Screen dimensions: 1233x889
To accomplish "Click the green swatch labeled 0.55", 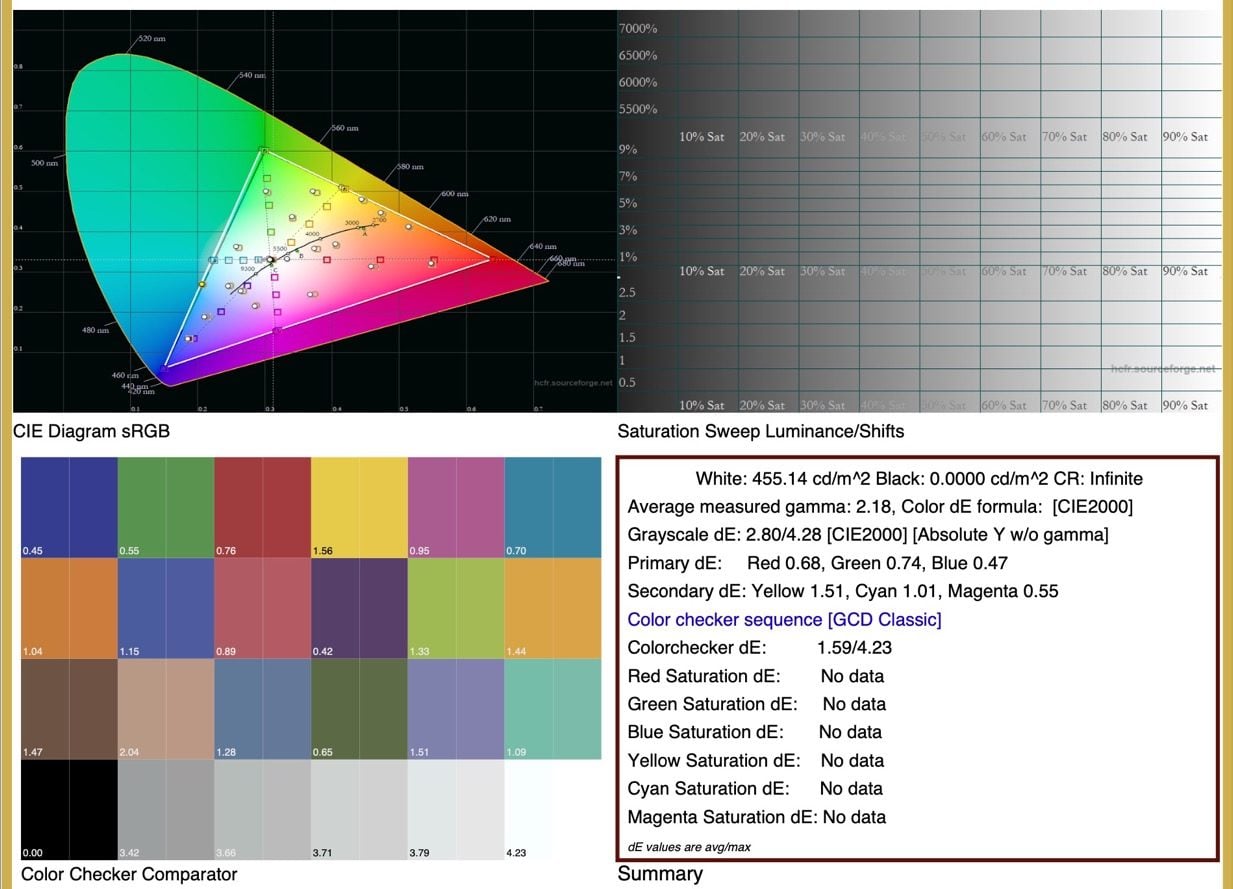I will (165, 508).
